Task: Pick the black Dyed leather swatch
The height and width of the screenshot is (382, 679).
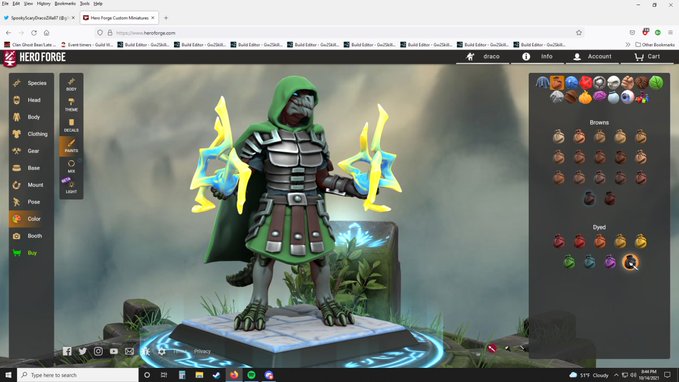Action: pos(630,262)
